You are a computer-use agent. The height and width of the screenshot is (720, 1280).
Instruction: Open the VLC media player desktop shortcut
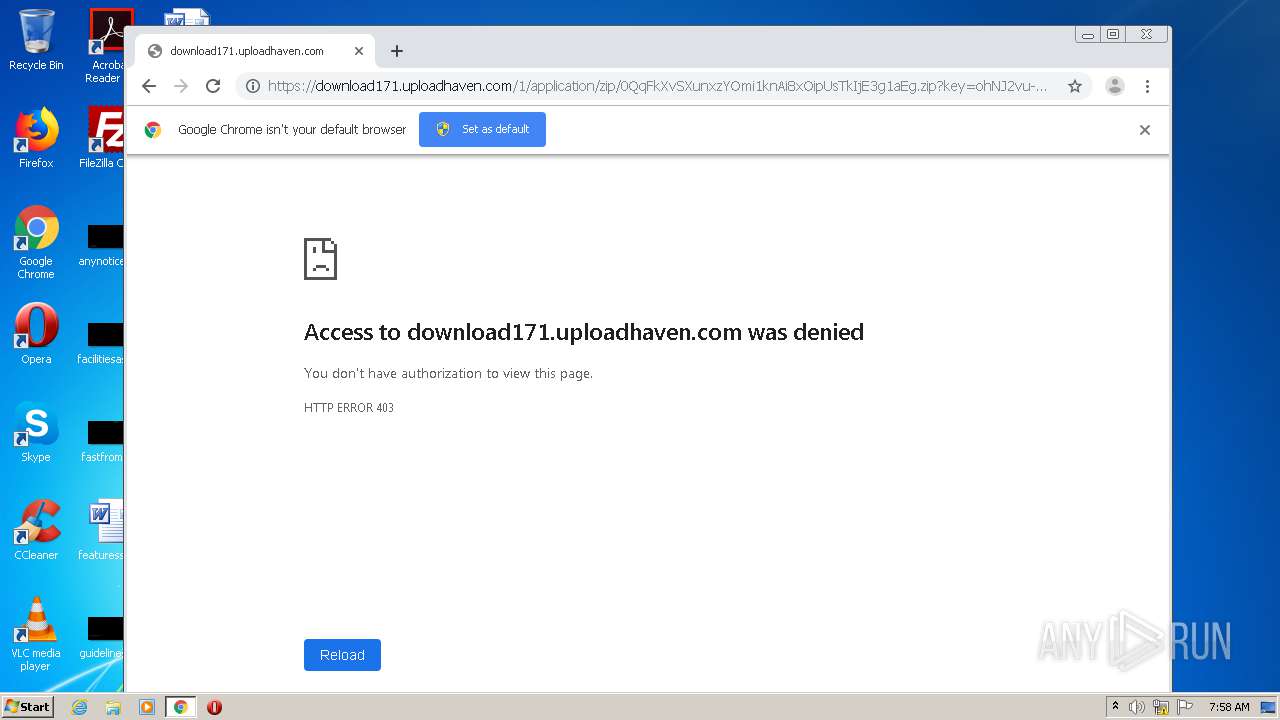coord(36,634)
